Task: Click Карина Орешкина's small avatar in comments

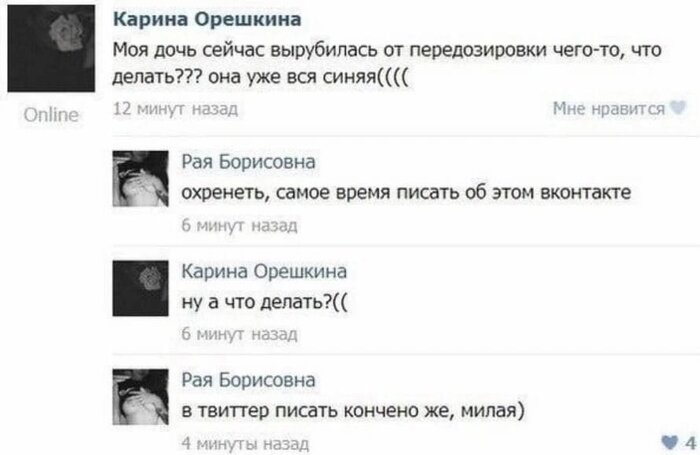Action: click(140, 288)
